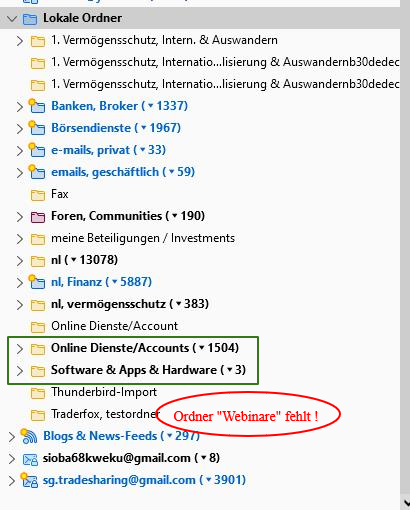The width and height of the screenshot is (410, 510).
Task: Click the Banken, Broker folder icon
Action: click(x=37, y=106)
